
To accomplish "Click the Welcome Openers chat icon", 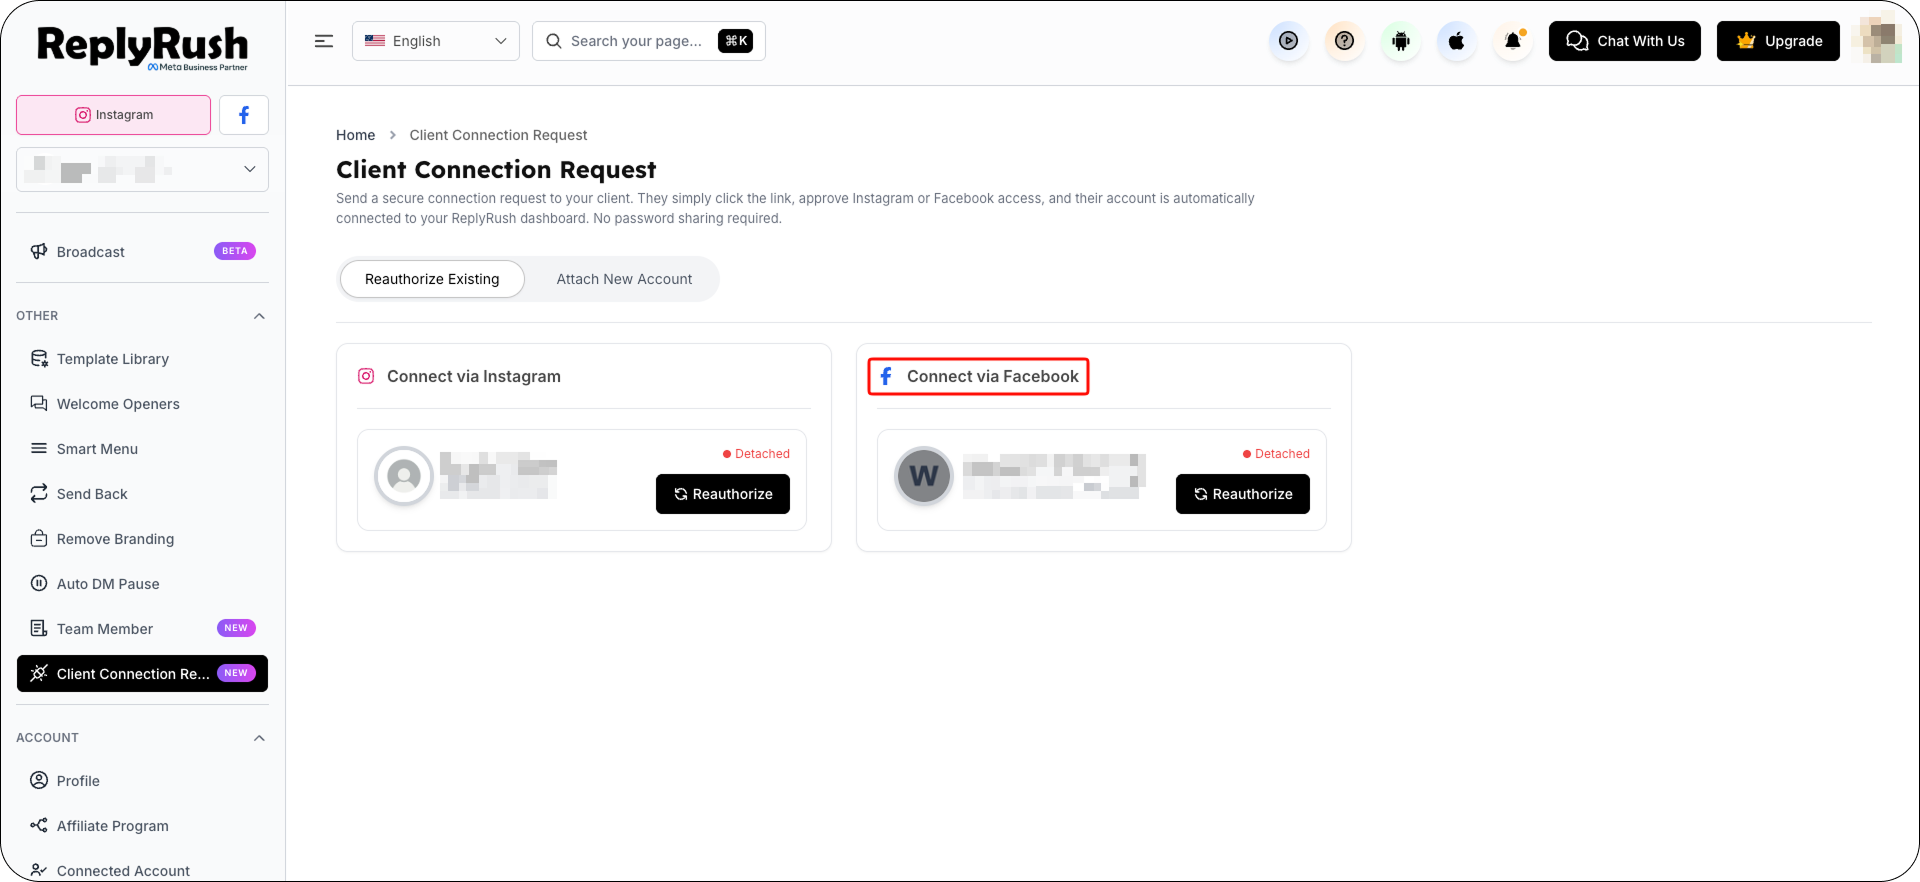I will (x=39, y=403).
